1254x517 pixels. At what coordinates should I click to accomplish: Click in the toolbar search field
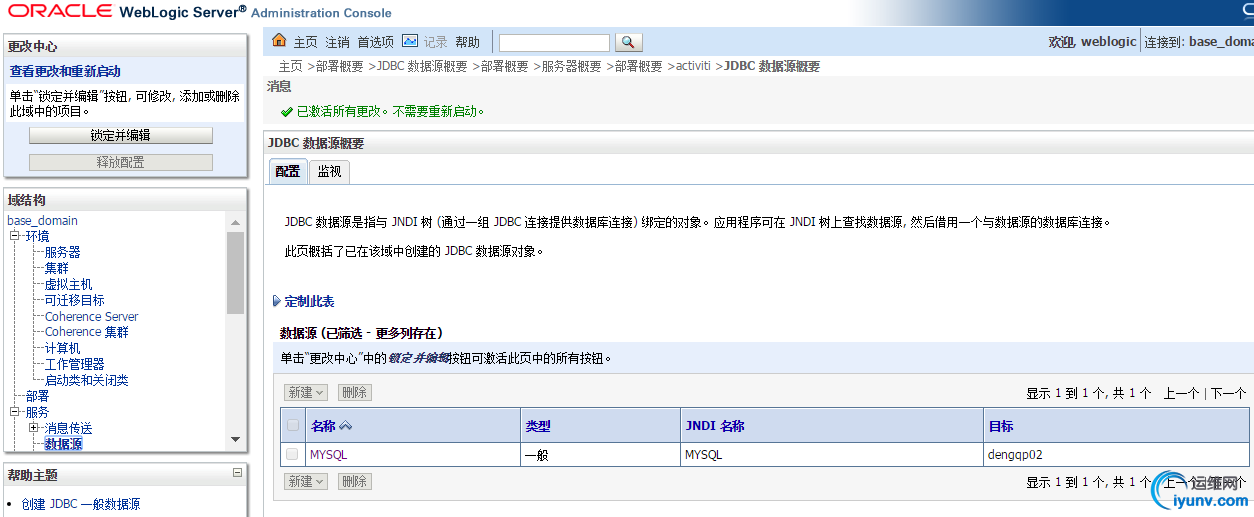pyautogui.click(x=554, y=42)
